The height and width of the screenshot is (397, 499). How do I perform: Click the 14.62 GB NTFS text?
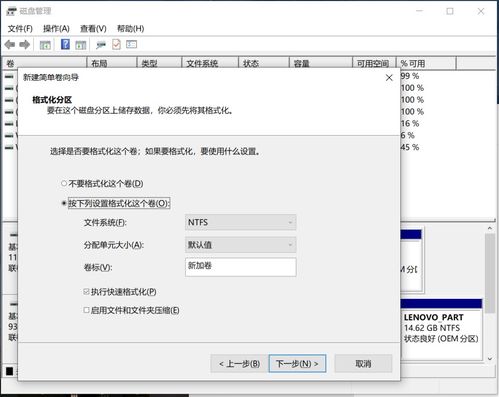[x=432, y=328]
